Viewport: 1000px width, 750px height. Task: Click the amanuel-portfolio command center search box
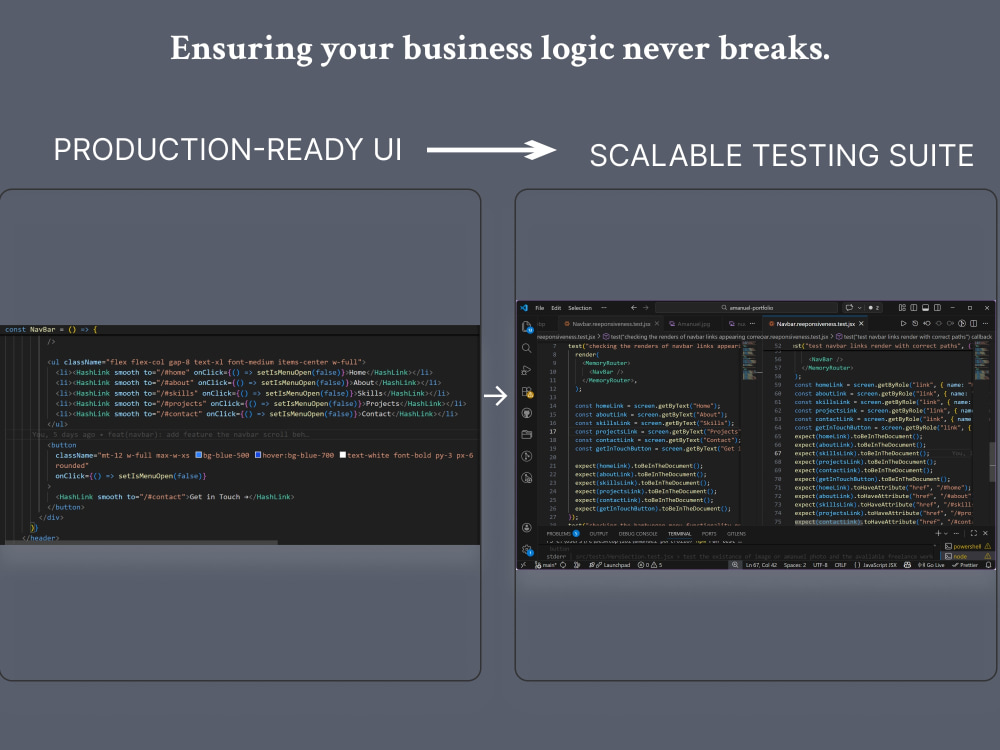(746, 307)
